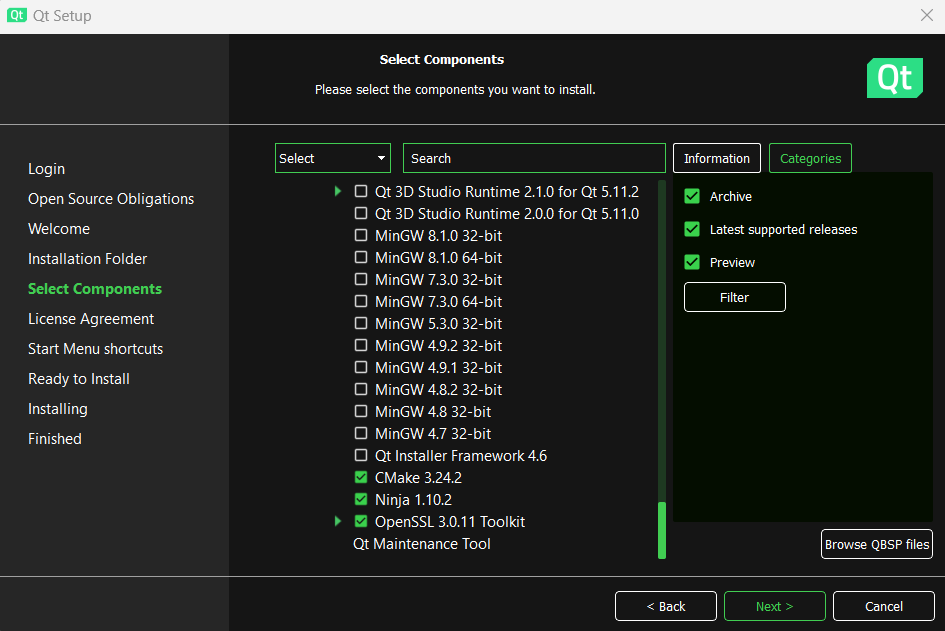Disable the Preview category checkbox
945x631 pixels.
tap(692, 263)
